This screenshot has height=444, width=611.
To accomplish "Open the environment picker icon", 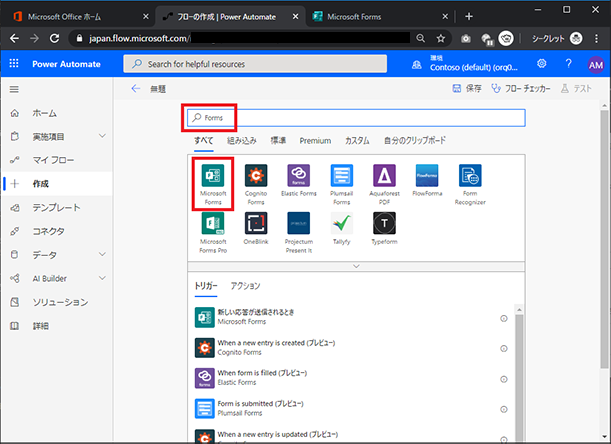I will pyautogui.click(x=417, y=65).
